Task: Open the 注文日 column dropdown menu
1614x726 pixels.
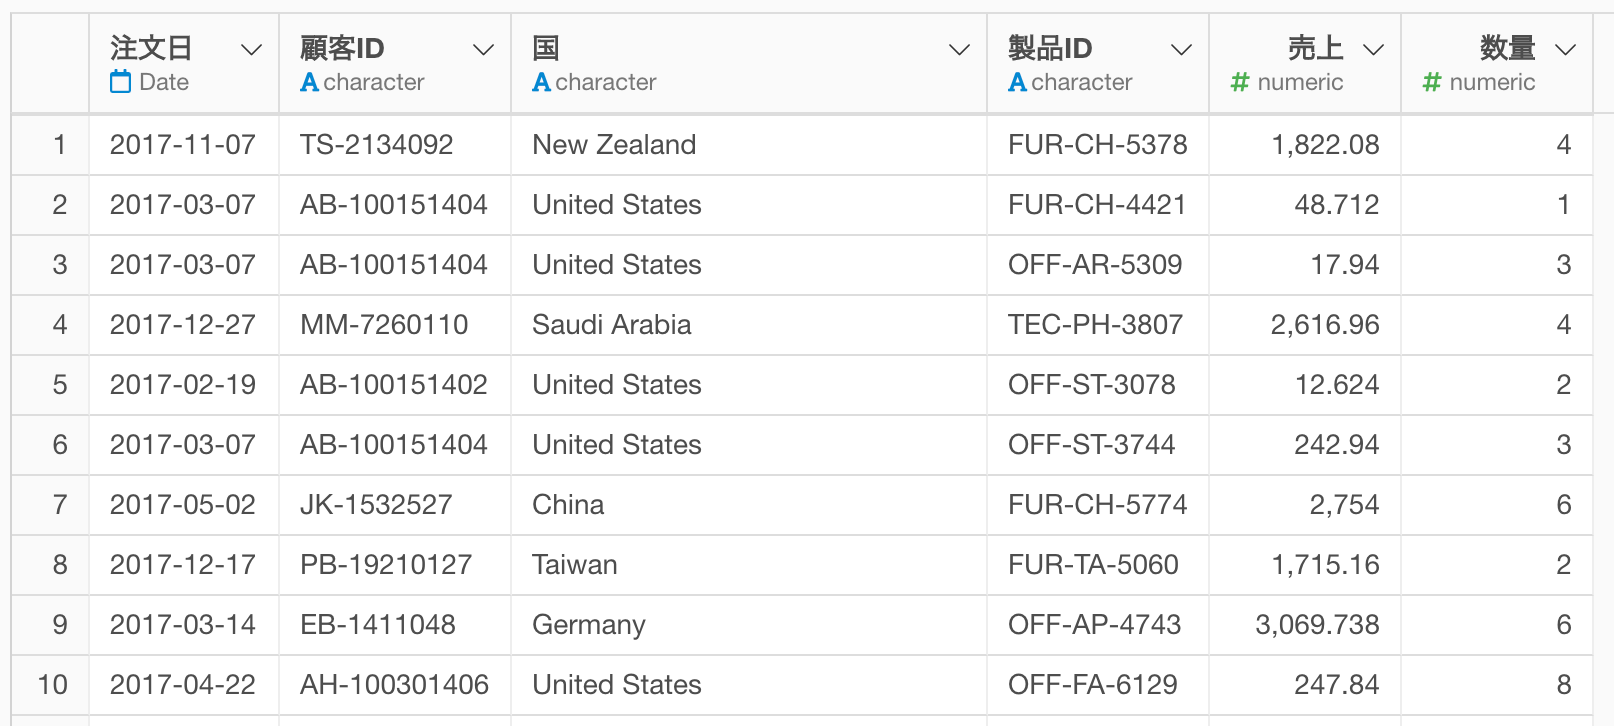Action: pyautogui.click(x=252, y=49)
